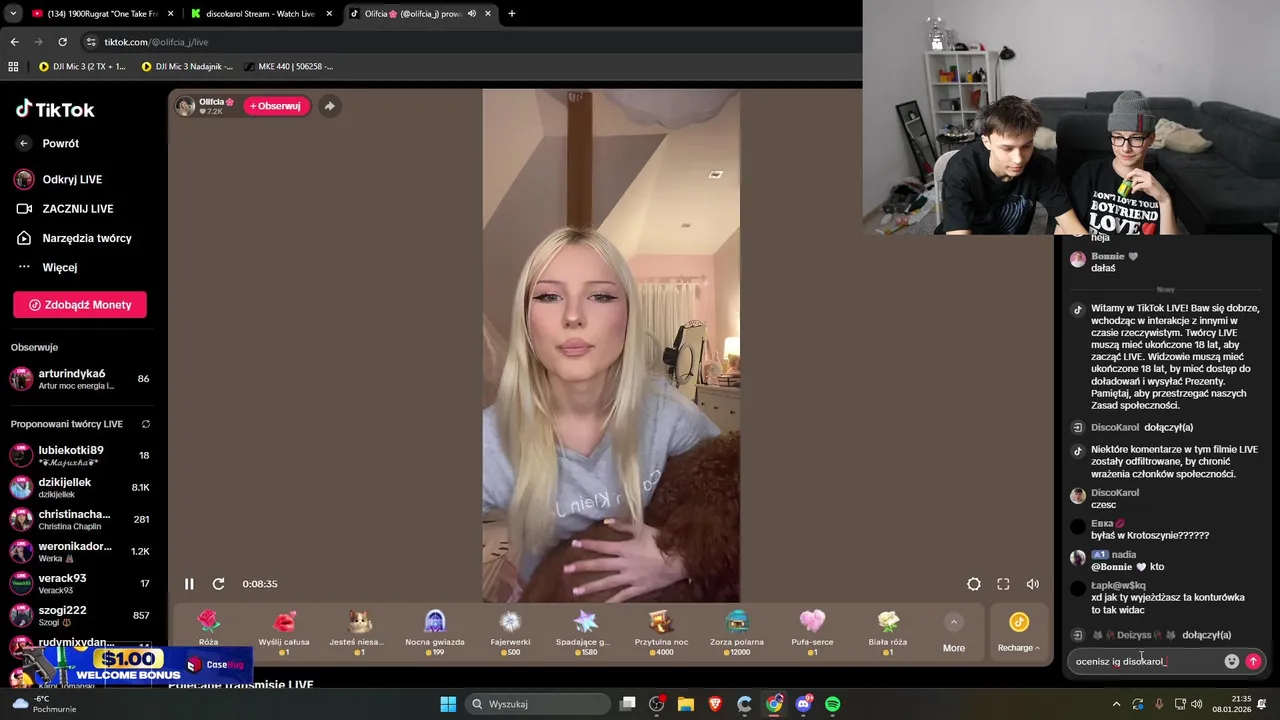Image resolution: width=1280 pixels, height=720 pixels.
Task: Open MKE 440 bookmark
Action: point(289,67)
